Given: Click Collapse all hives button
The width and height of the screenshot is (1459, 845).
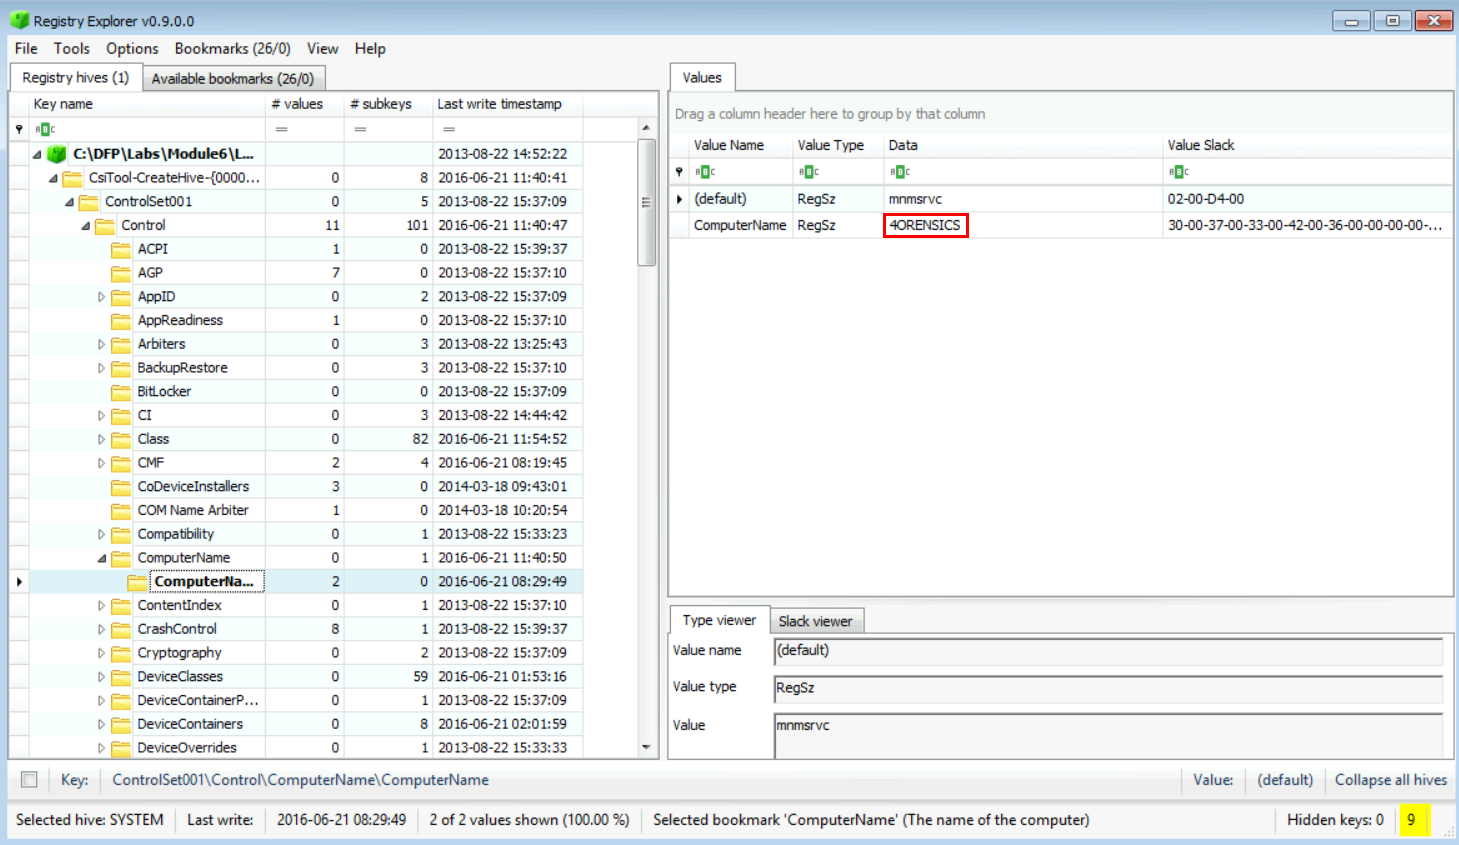Looking at the screenshot, I should (x=1391, y=780).
